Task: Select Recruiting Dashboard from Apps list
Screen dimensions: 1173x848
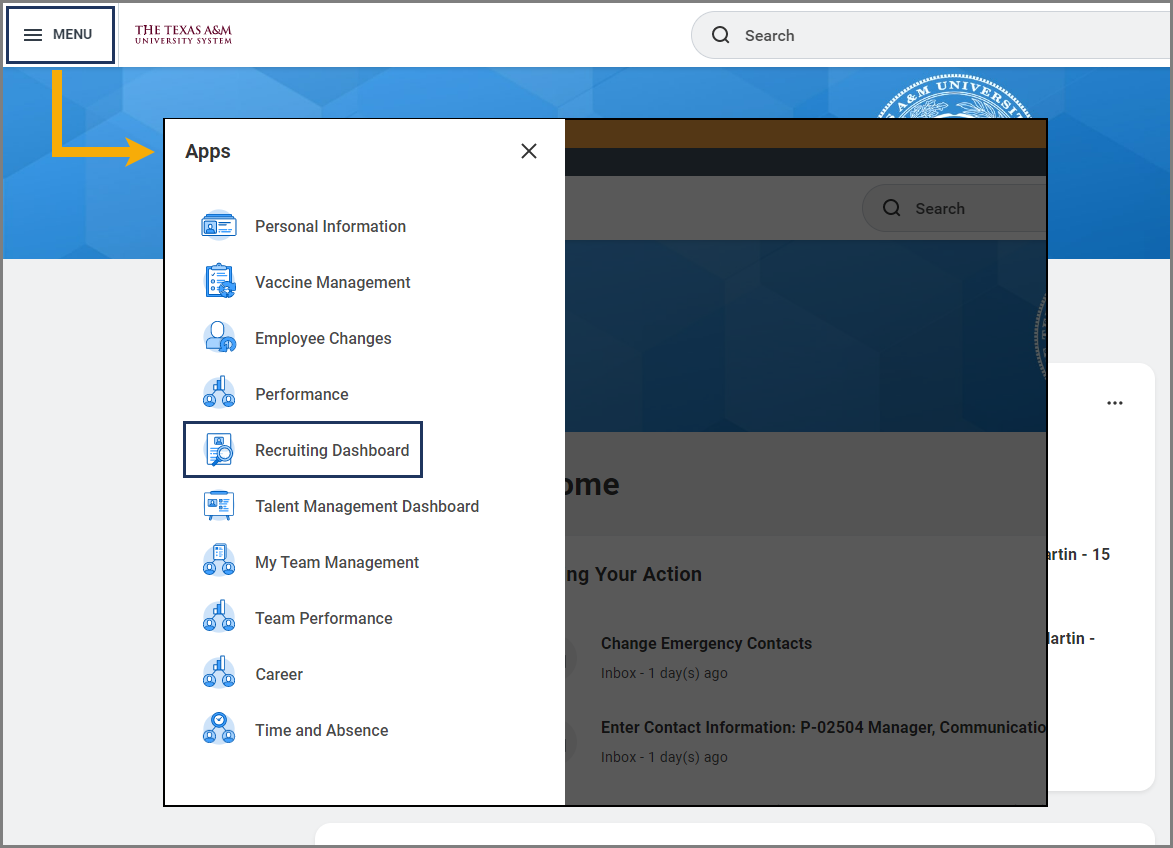Action: pyautogui.click(x=332, y=450)
